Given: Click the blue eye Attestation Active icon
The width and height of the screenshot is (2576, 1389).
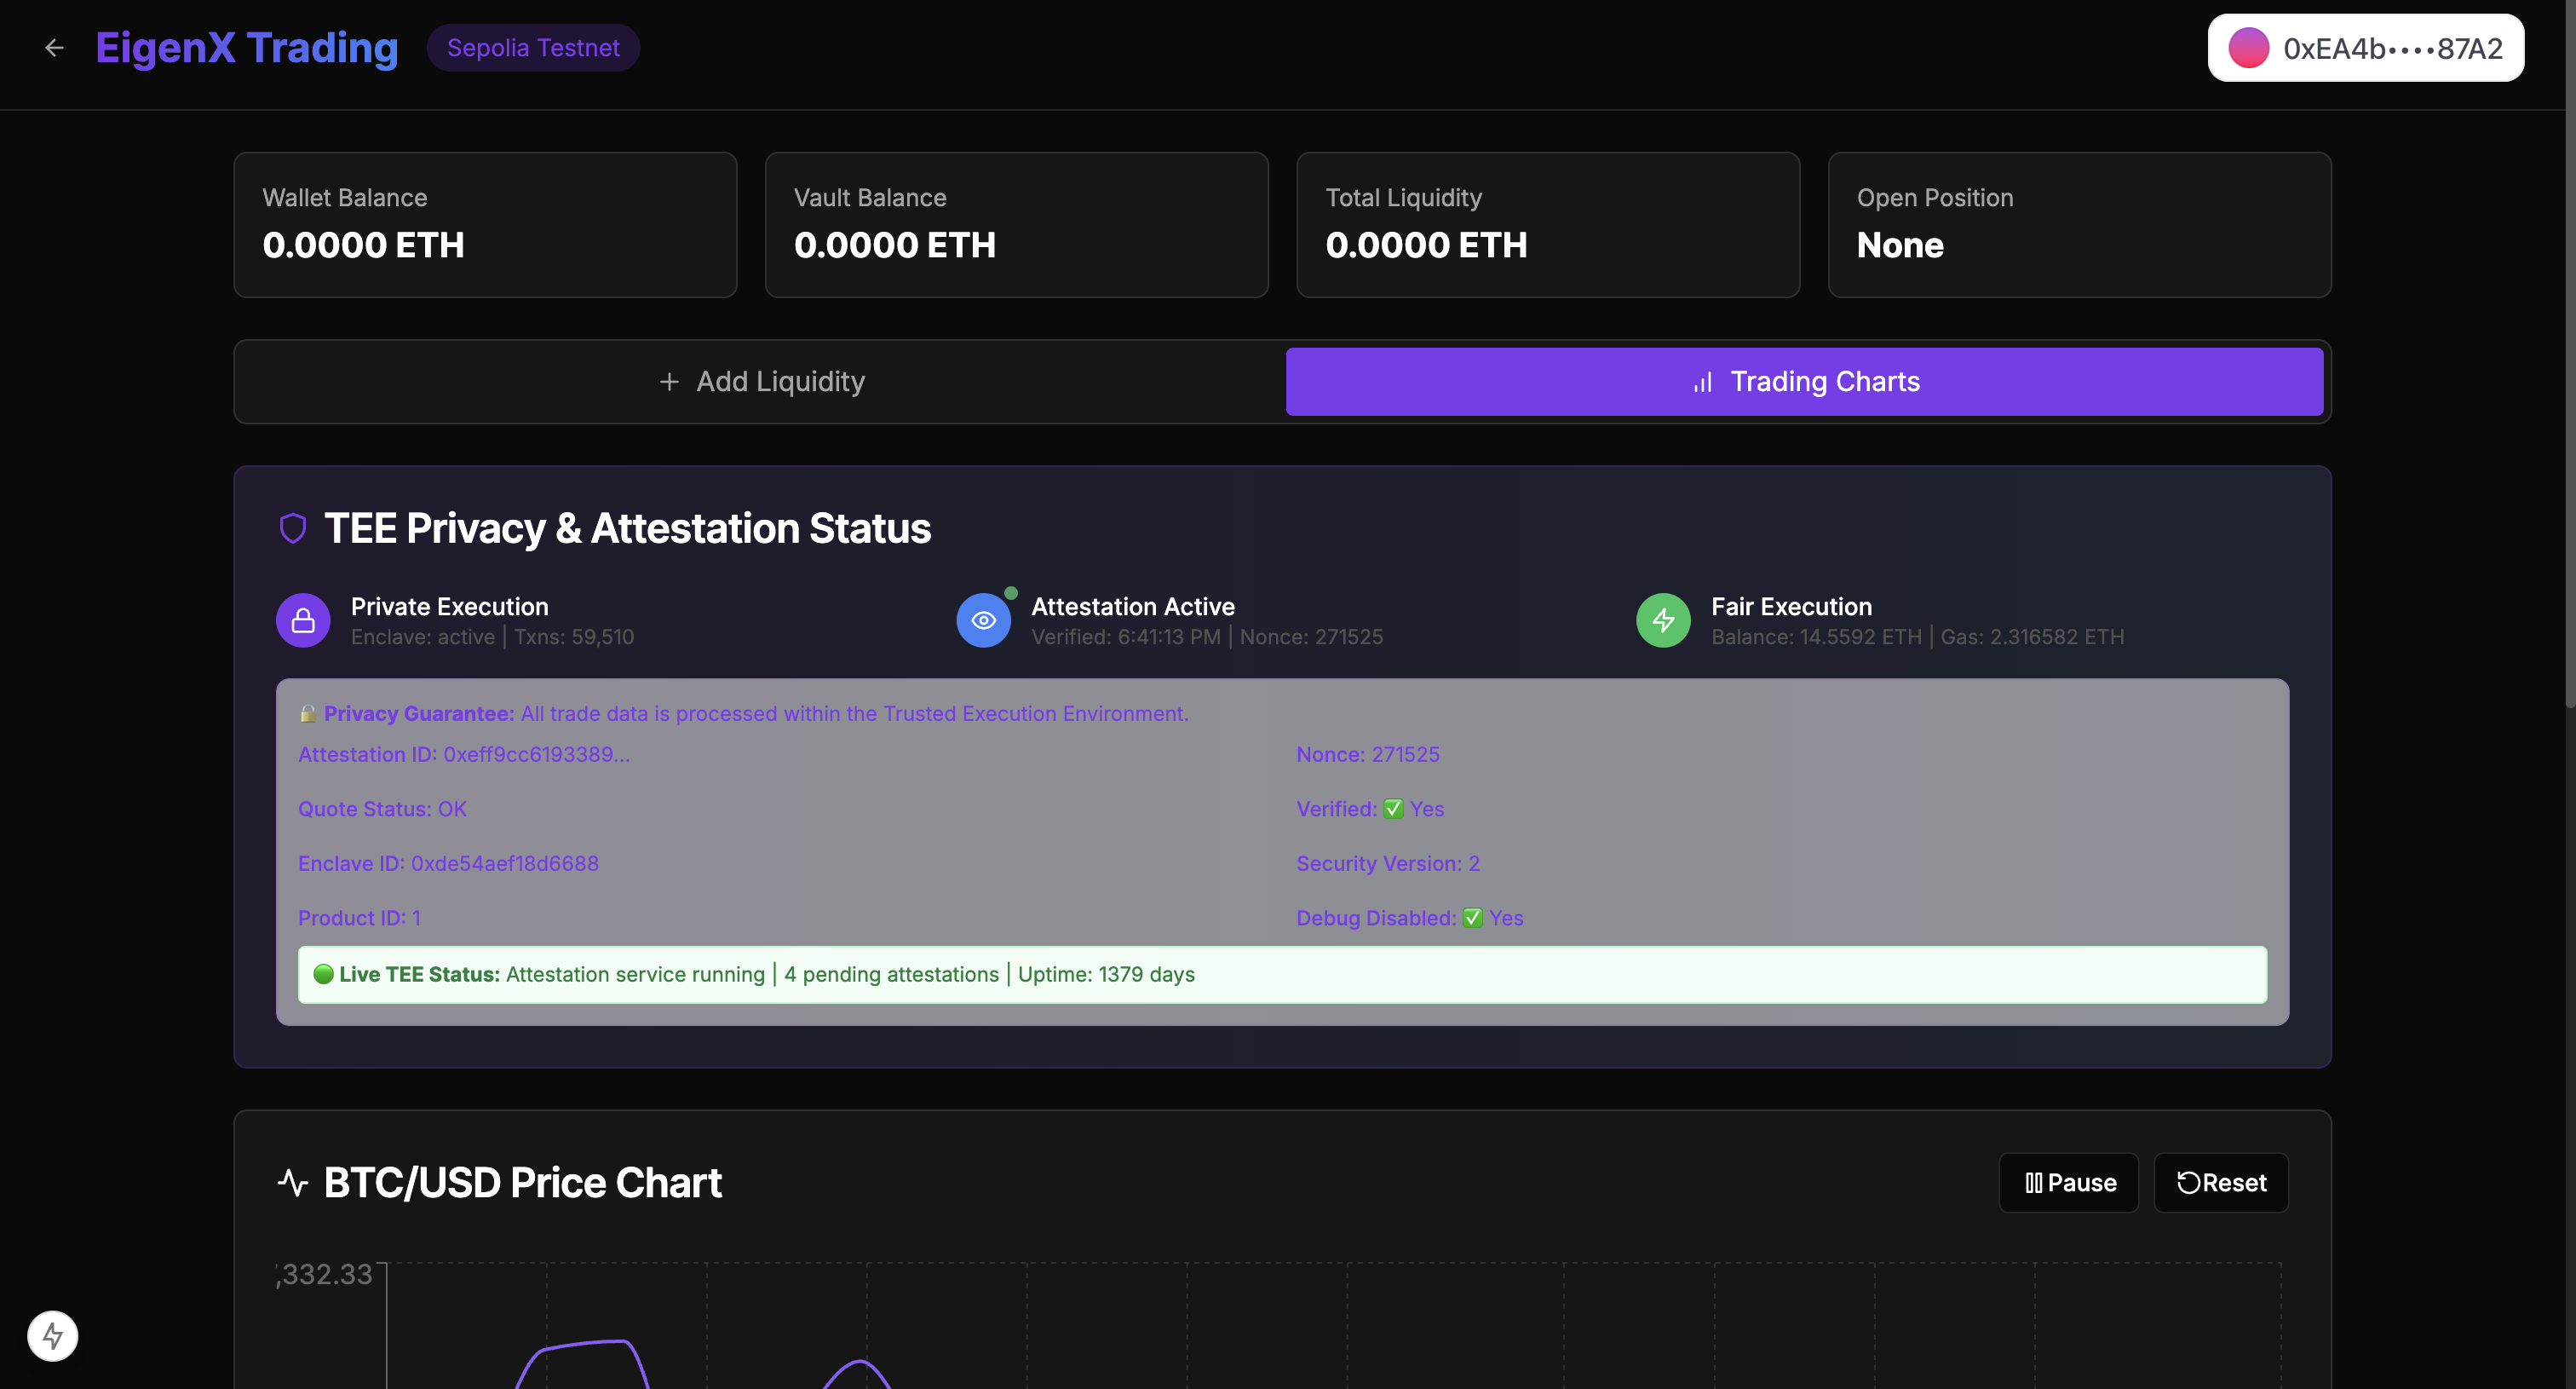Looking at the screenshot, I should [x=983, y=621].
